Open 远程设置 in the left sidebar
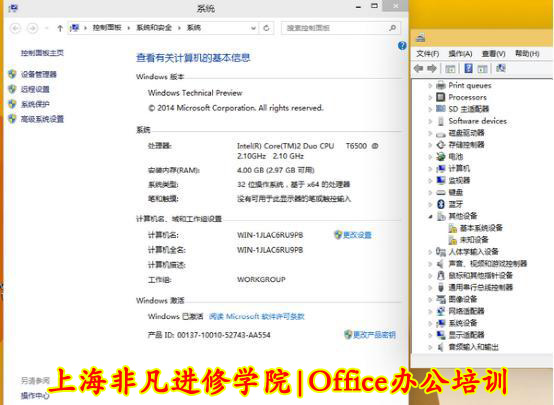Screen dimensions: 554x405 (x=35, y=89)
